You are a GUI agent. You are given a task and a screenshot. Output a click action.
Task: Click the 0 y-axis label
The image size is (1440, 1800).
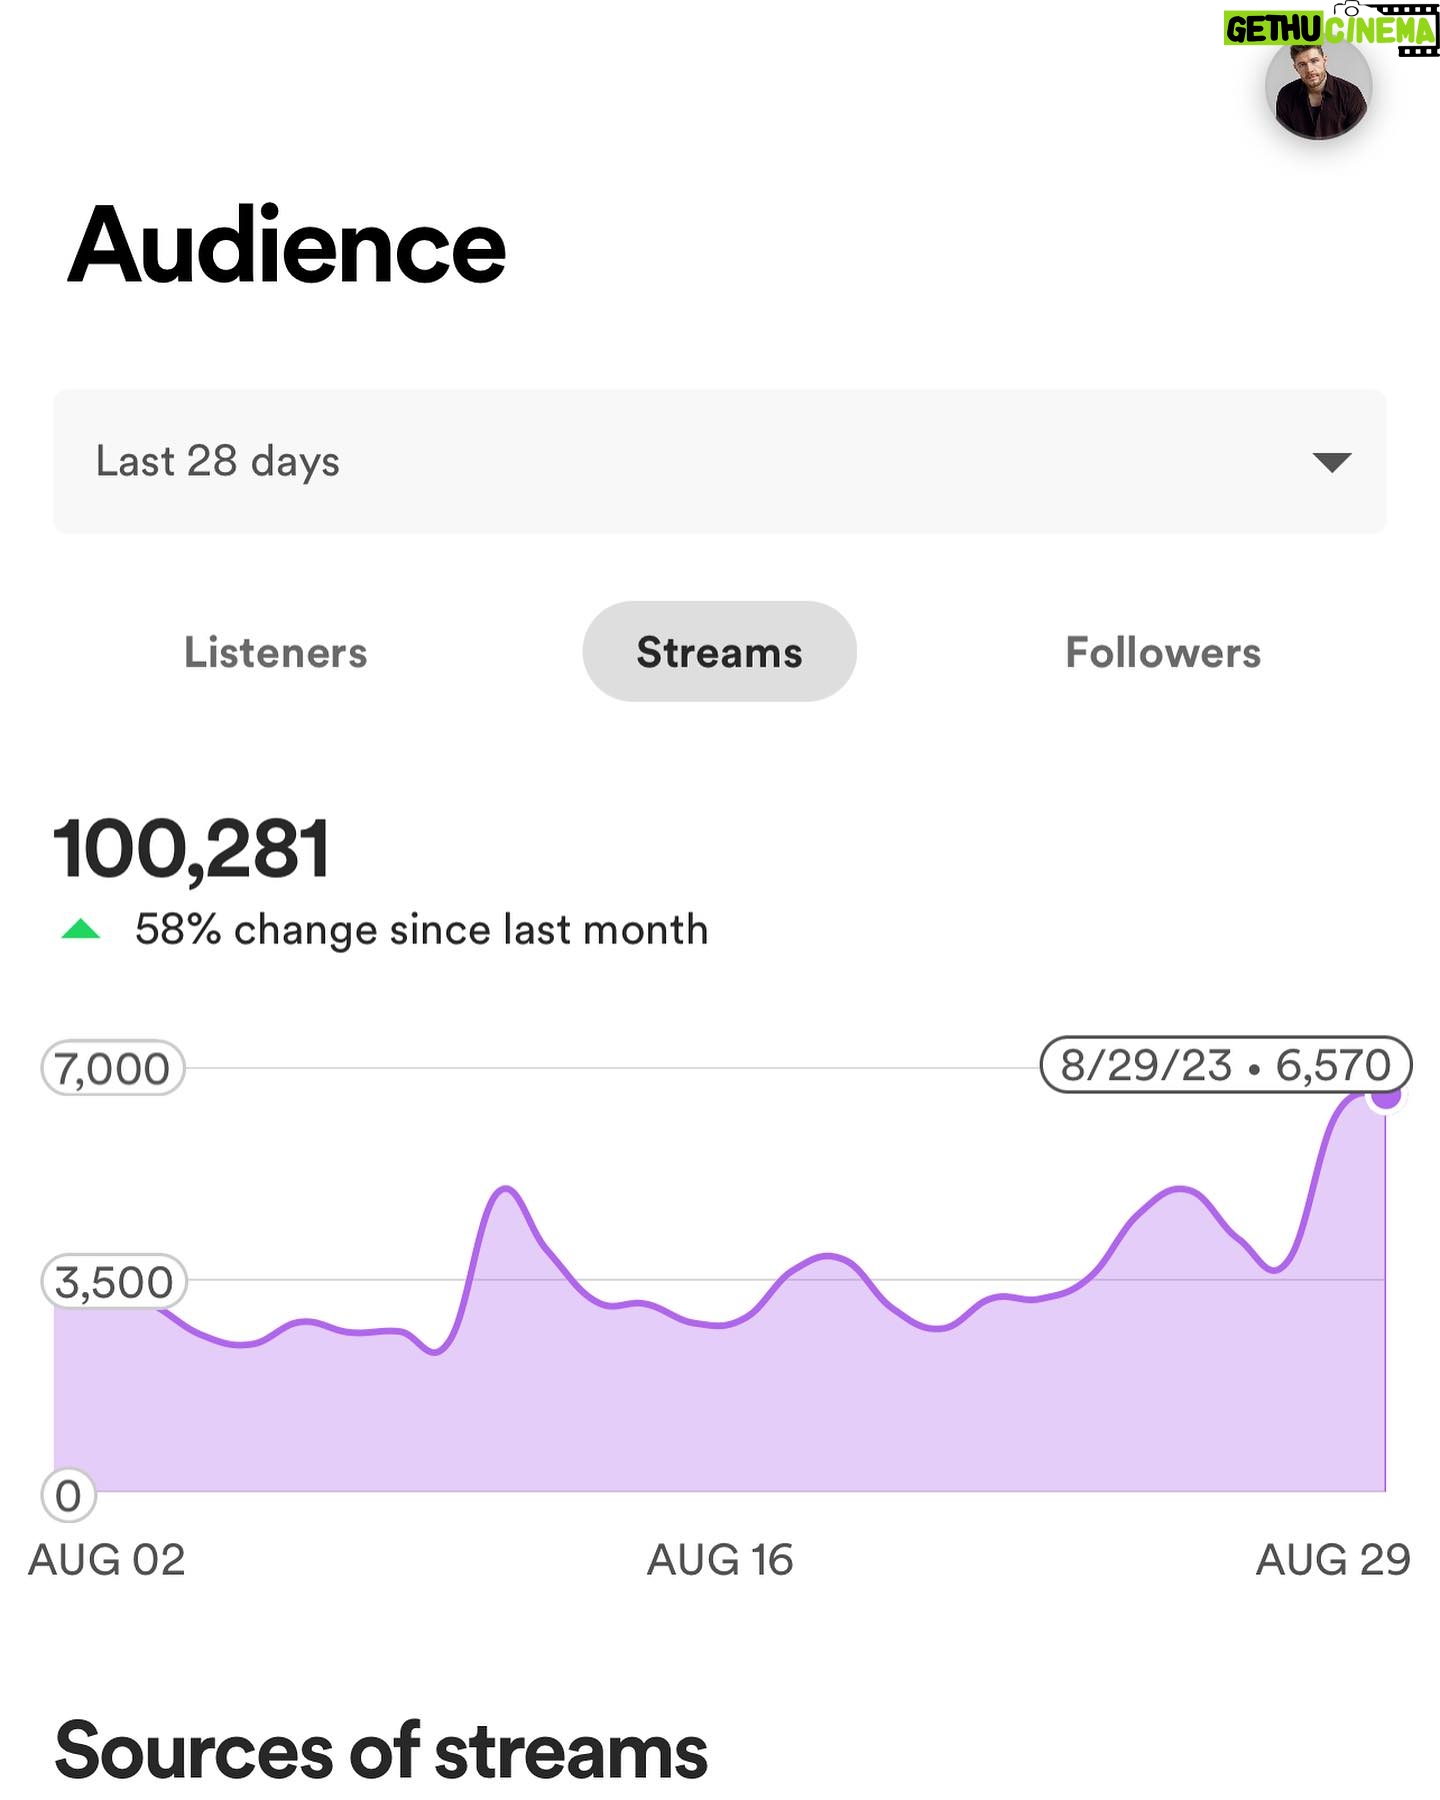pos(68,1496)
